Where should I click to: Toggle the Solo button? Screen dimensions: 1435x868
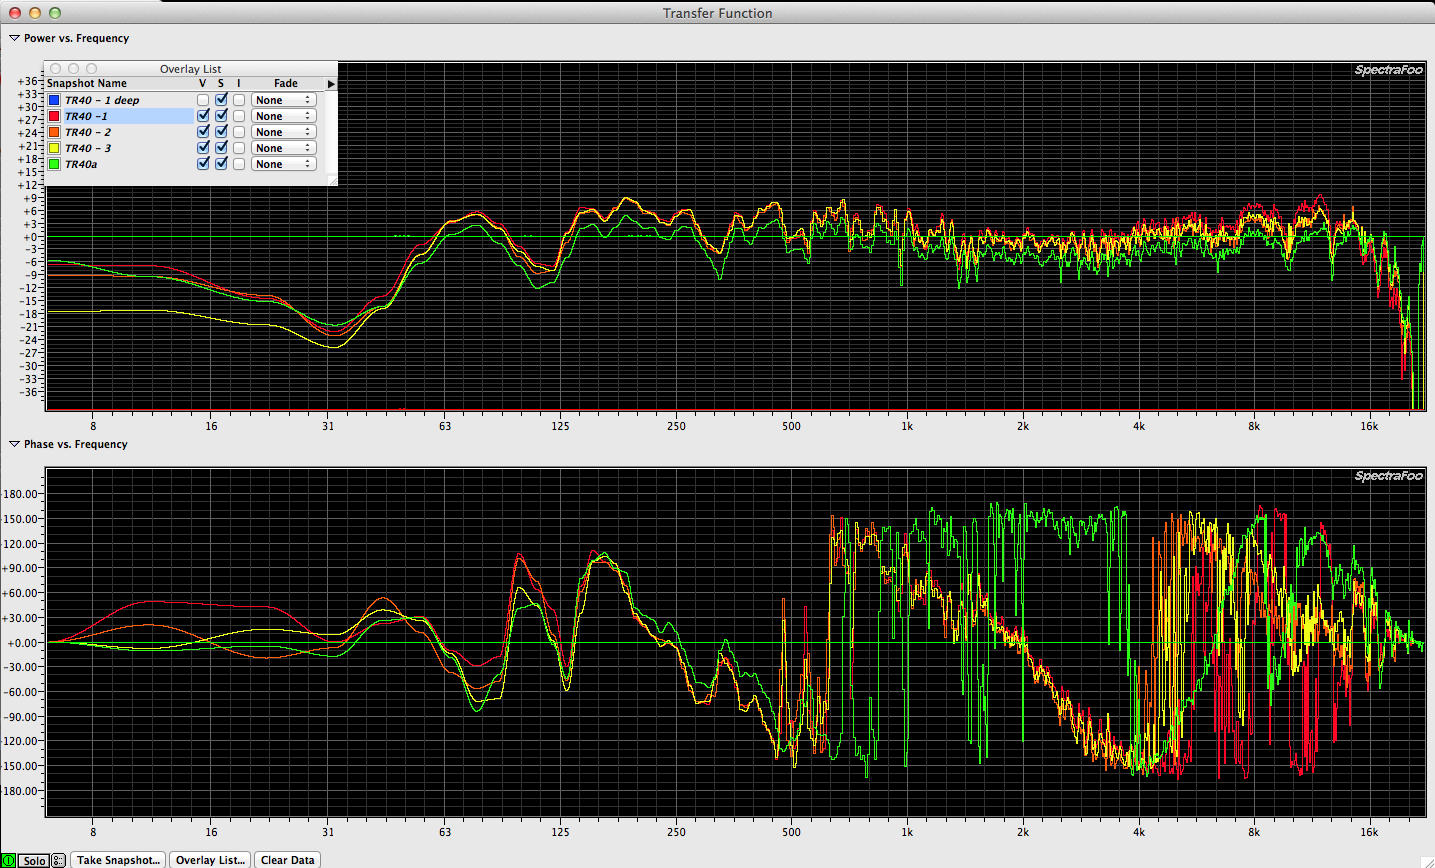34,860
